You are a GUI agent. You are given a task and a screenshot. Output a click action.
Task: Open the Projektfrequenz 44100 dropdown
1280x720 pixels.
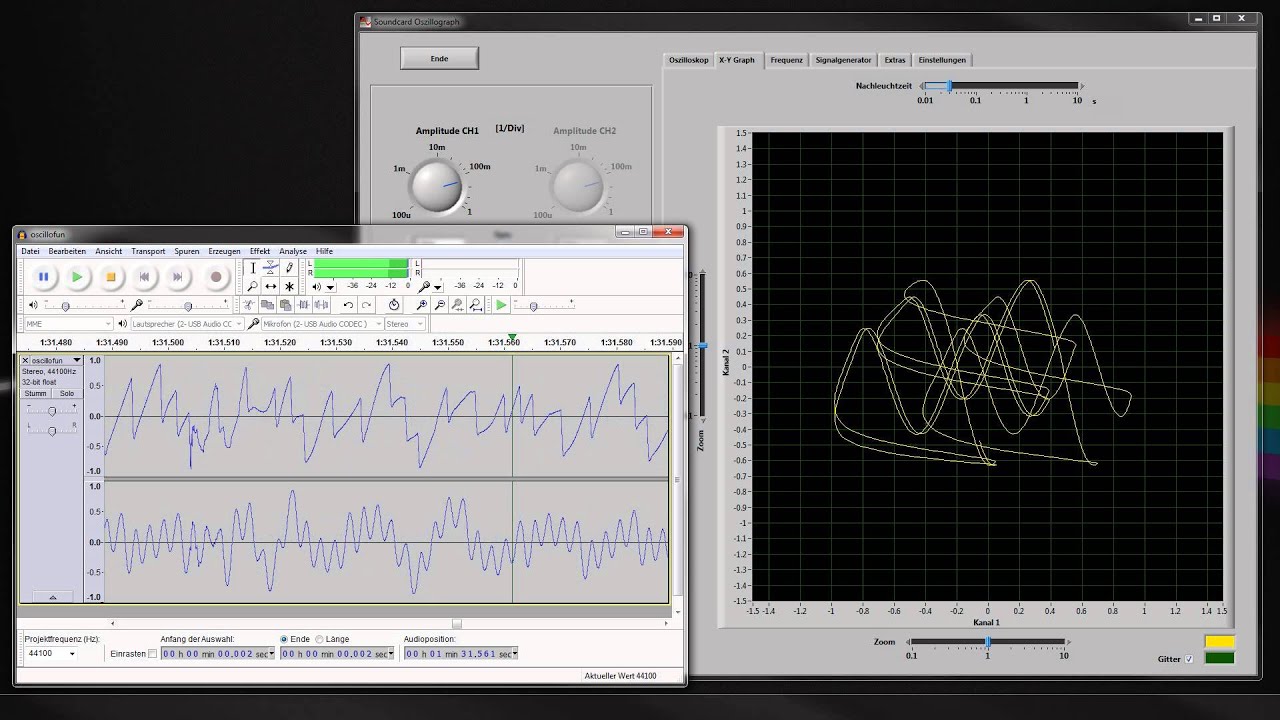click(72, 654)
